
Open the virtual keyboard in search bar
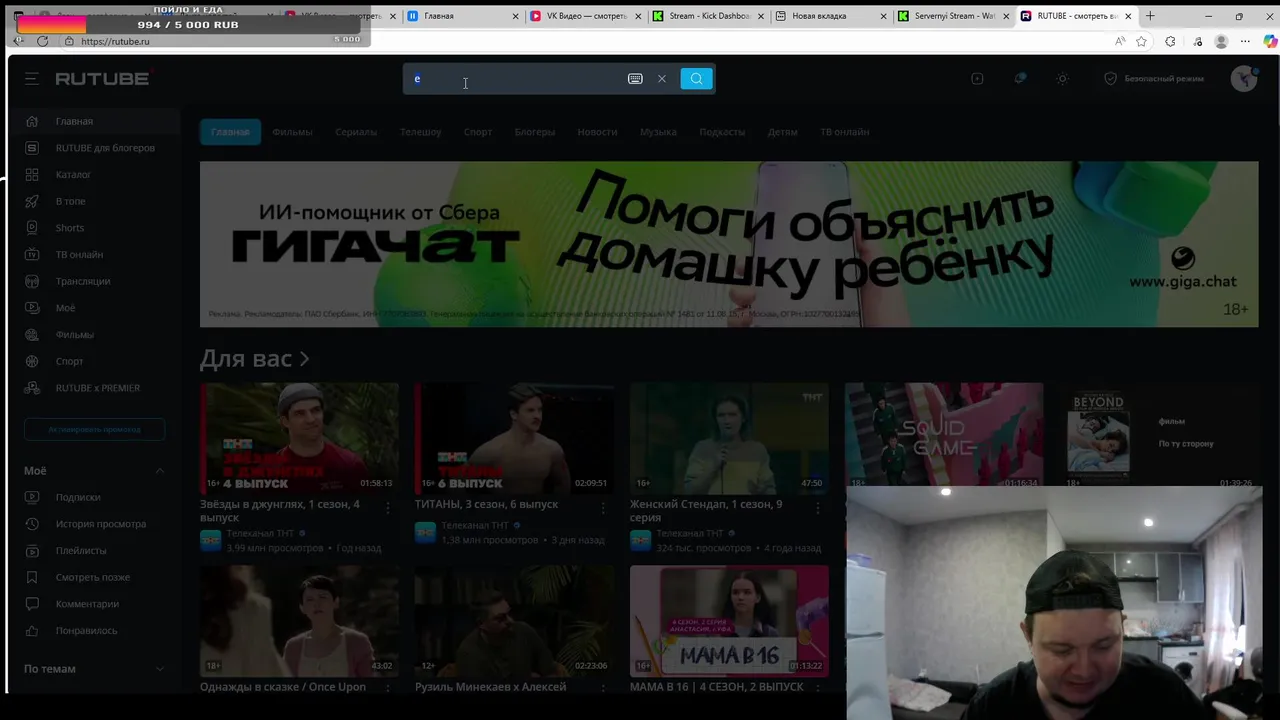635,79
